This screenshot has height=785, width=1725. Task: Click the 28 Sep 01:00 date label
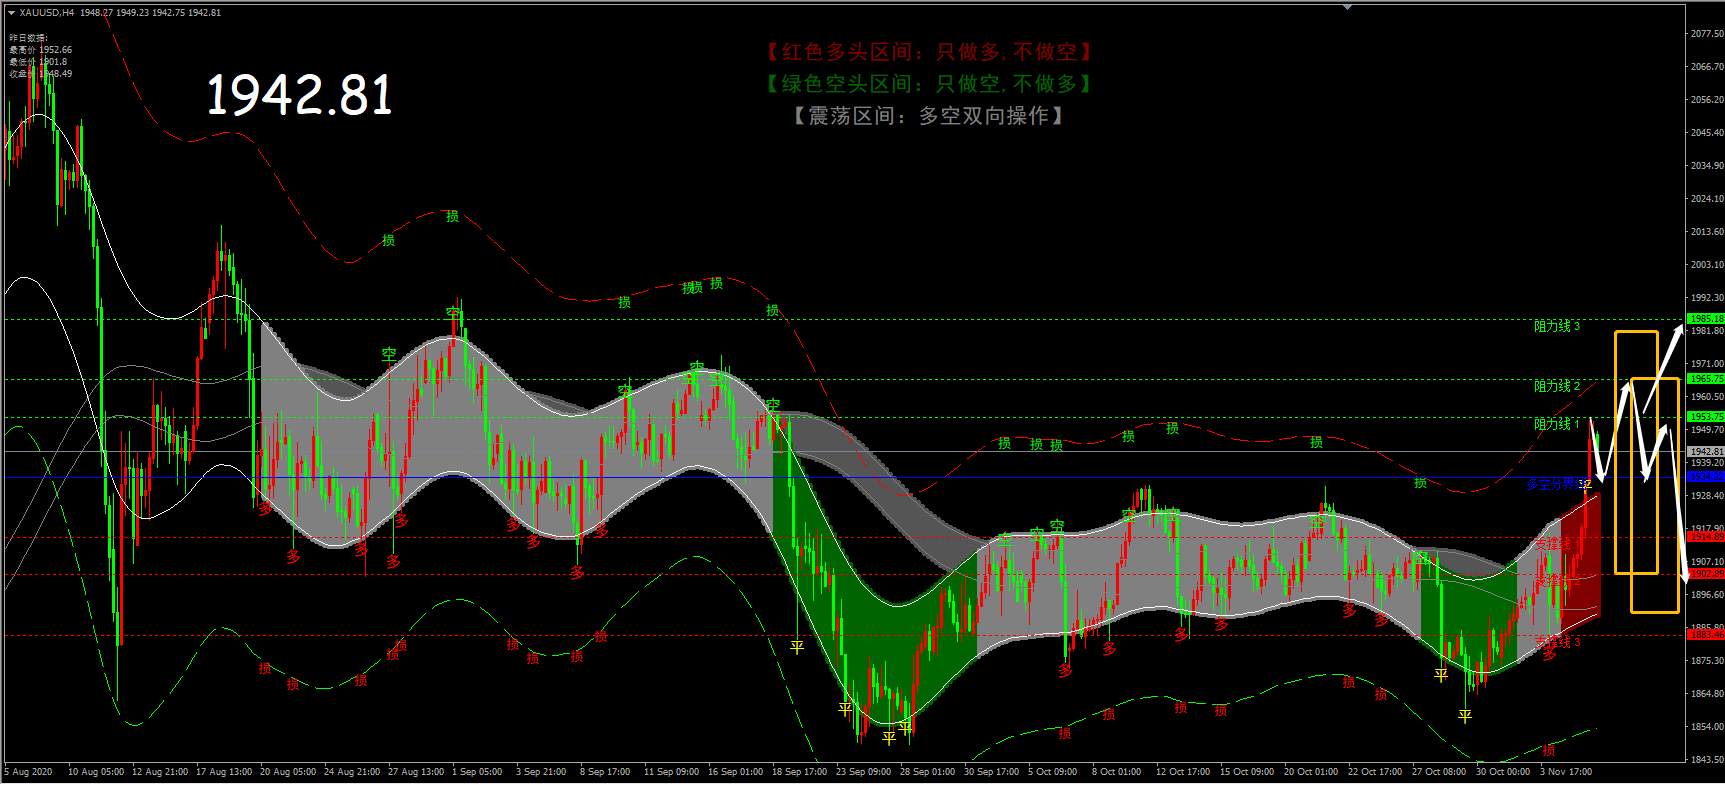pyautogui.click(x=928, y=772)
